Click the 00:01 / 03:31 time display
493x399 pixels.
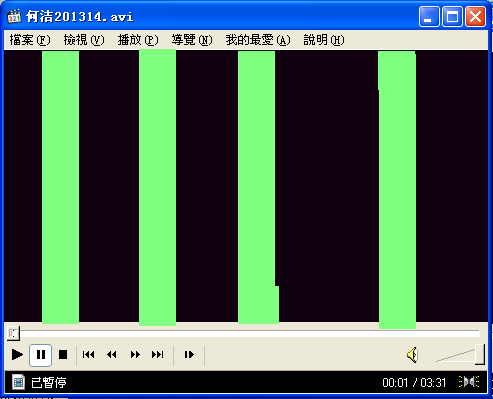coord(414,382)
